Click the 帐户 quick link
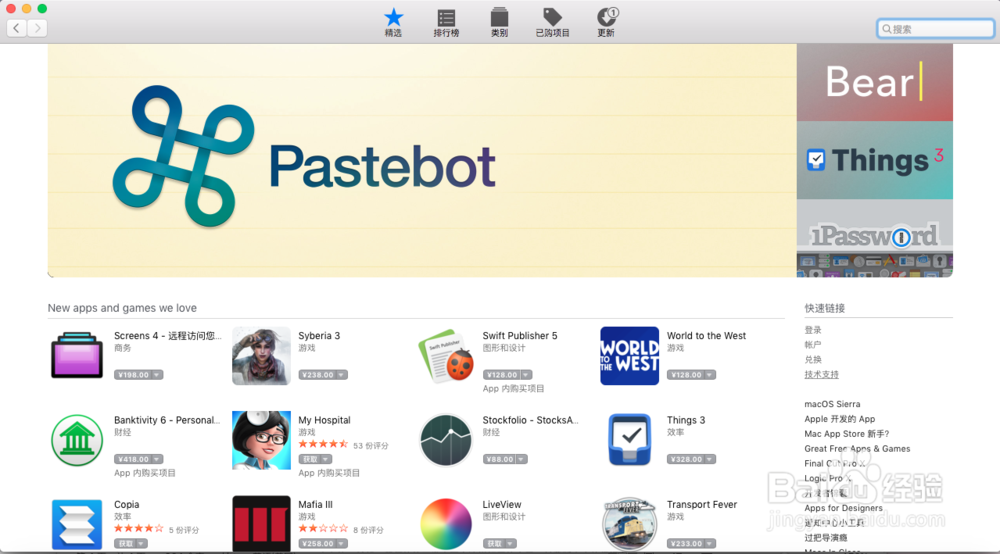Screen dimensions: 1000x554 pyautogui.click(x=812, y=345)
